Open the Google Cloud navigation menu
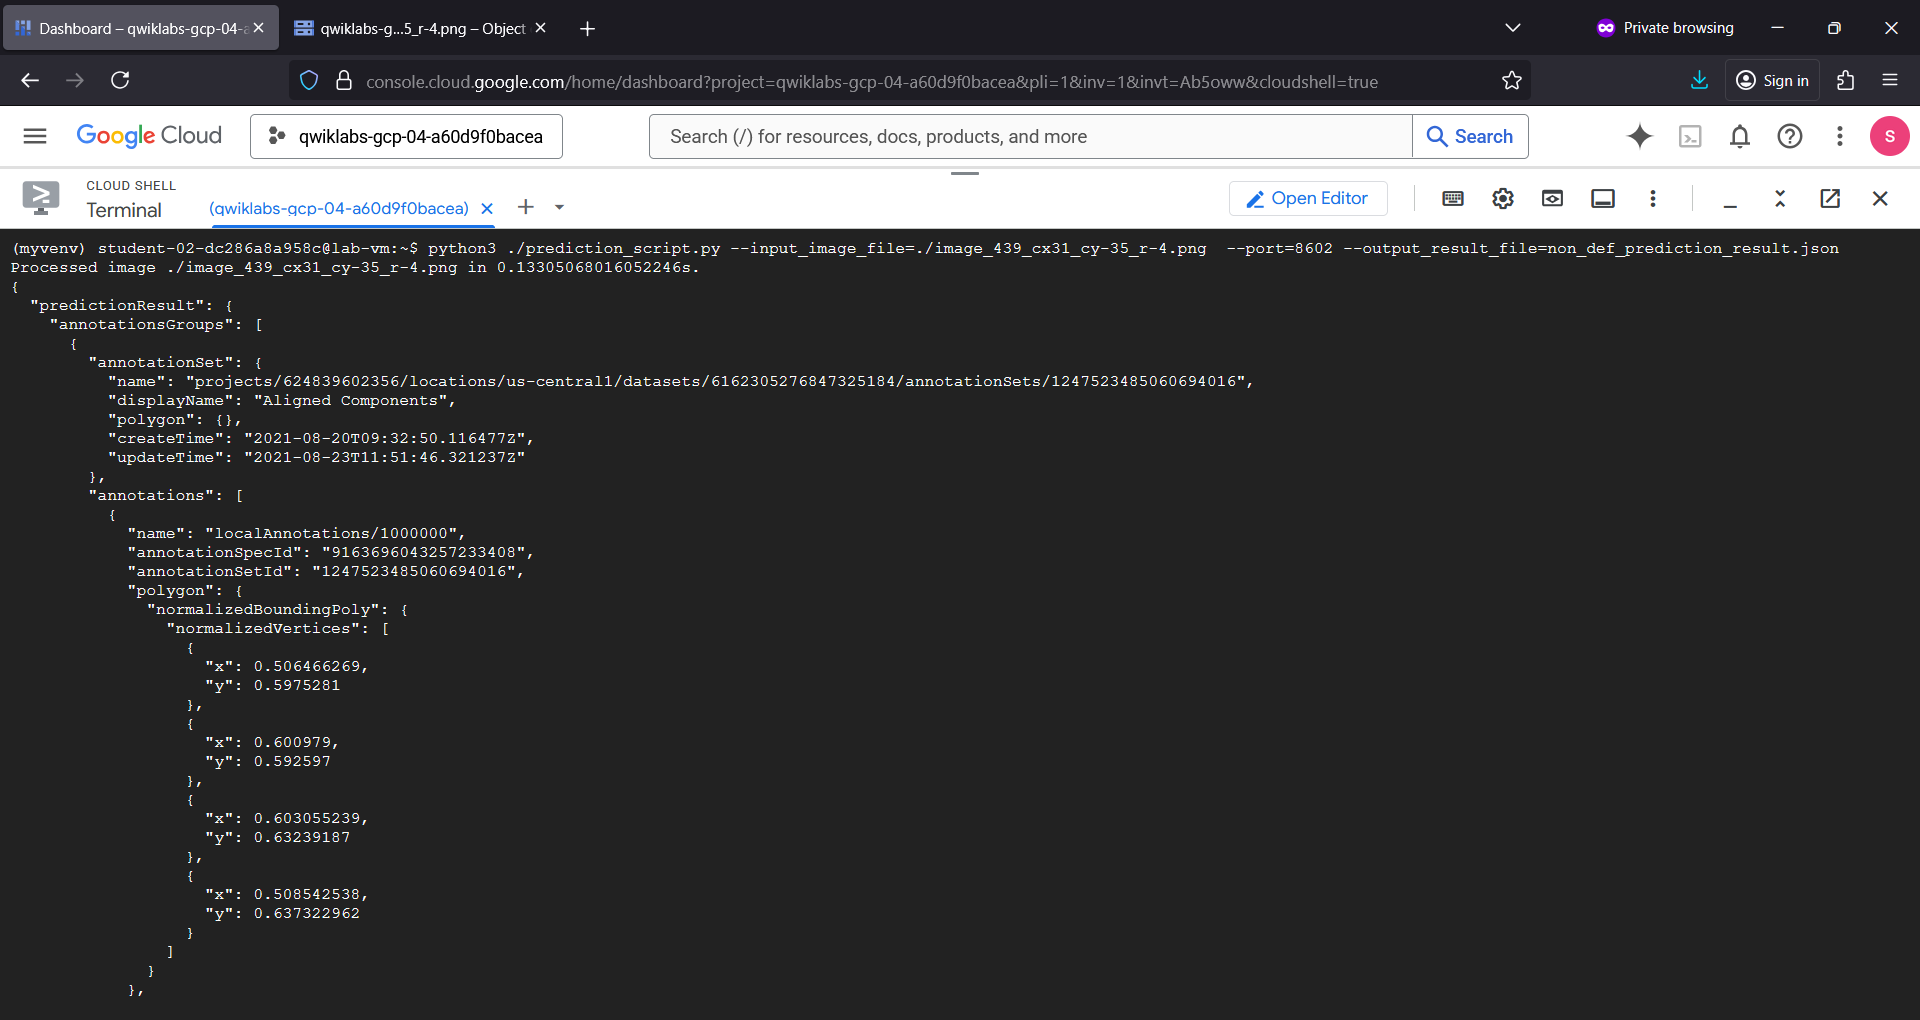Image resolution: width=1920 pixels, height=1020 pixels. (35, 136)
